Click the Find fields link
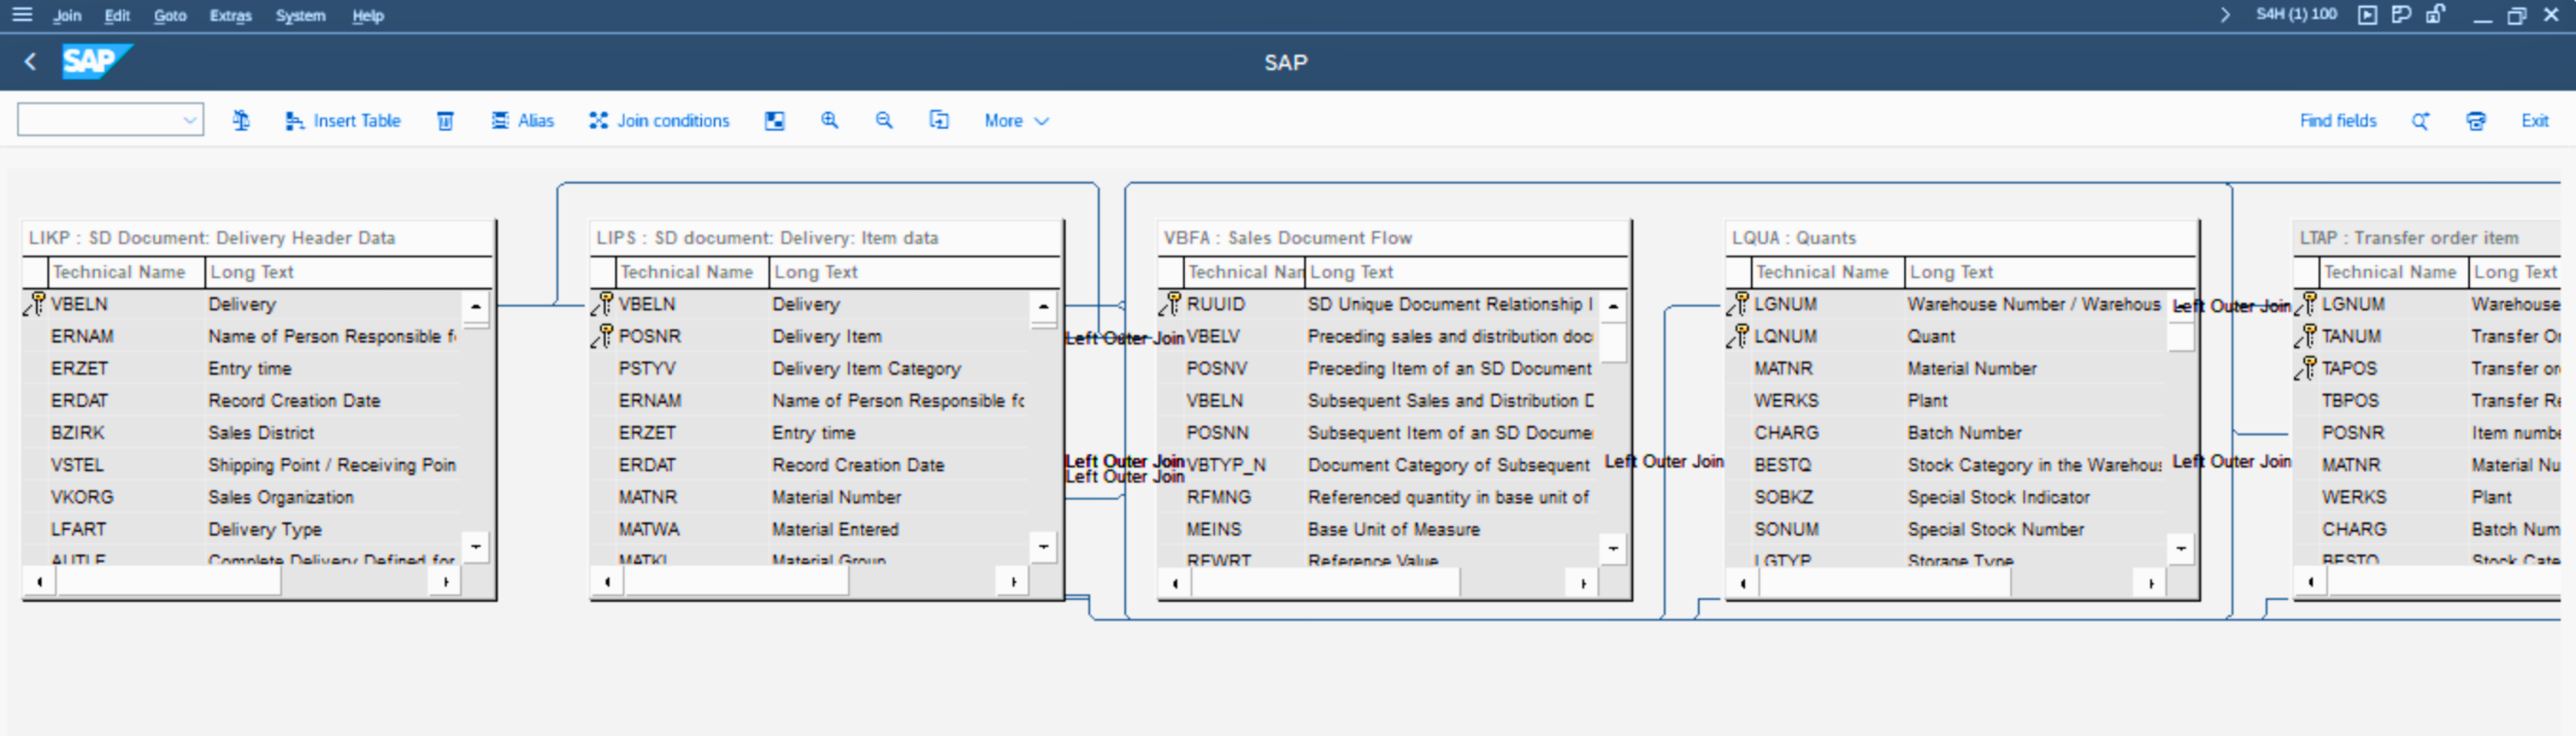This screenshot has width=2576, height=736. coord(2337,121)
